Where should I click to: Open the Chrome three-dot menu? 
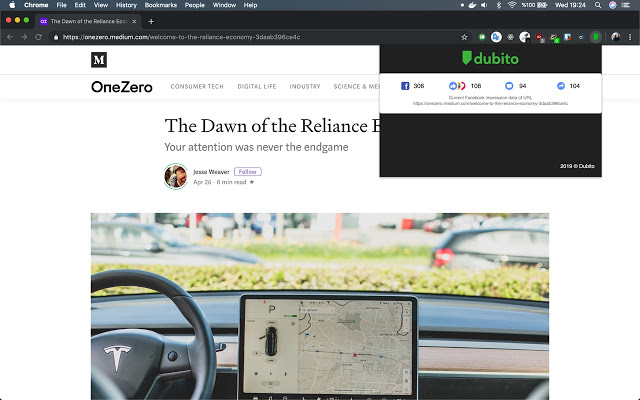(x=630, y=37)
